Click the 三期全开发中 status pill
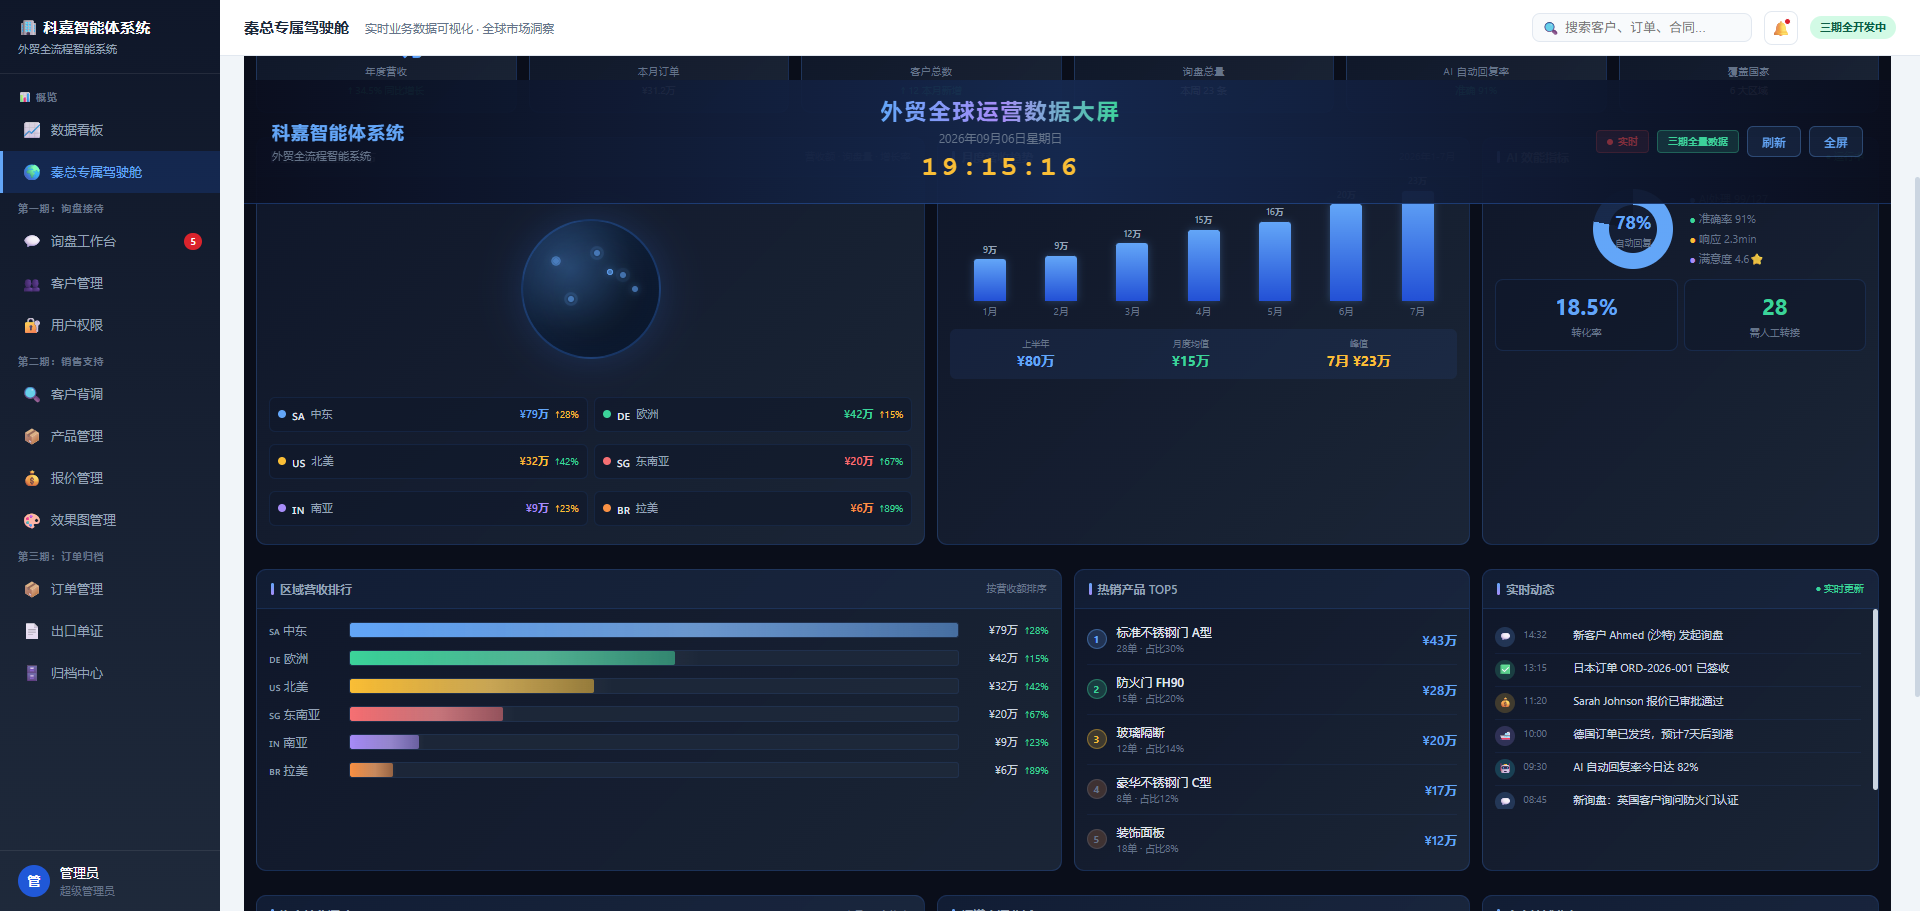This screenshot has width=1920, height=911. tap(1853, 27)
